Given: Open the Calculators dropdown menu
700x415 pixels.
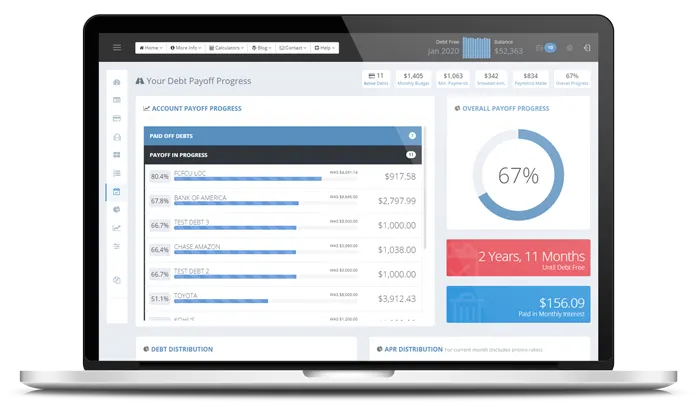Looking at the screenshot, I should (x=226, y=48).
